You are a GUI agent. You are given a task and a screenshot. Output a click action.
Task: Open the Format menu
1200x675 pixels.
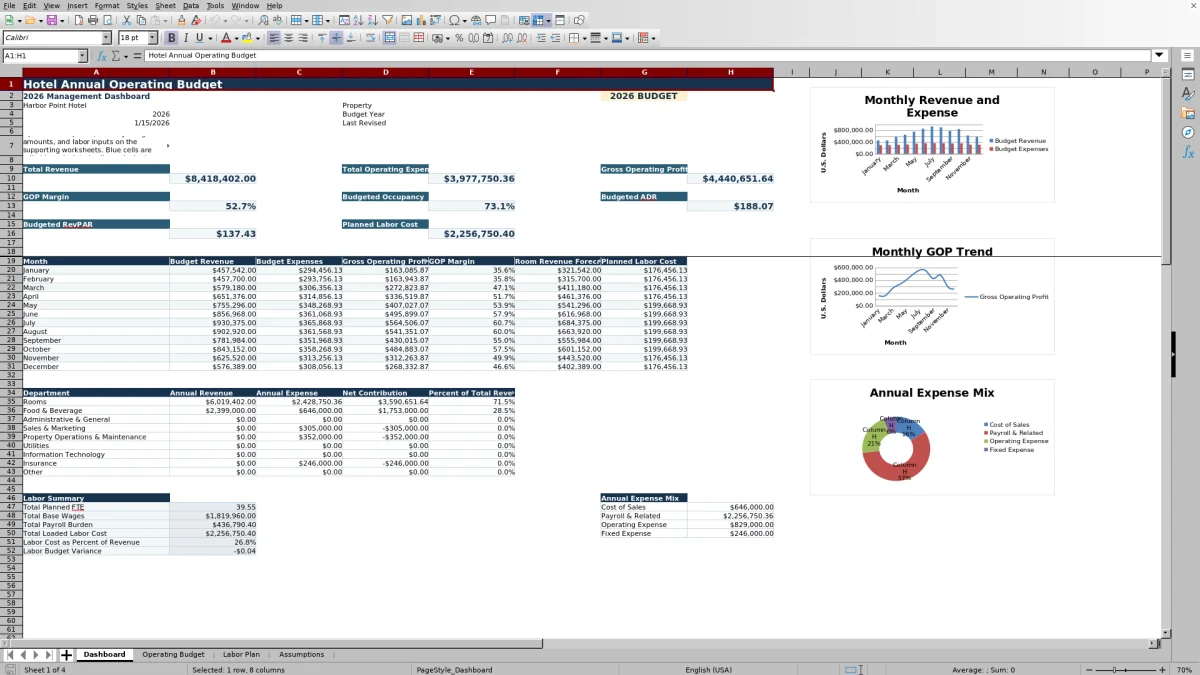pos(107,5)
